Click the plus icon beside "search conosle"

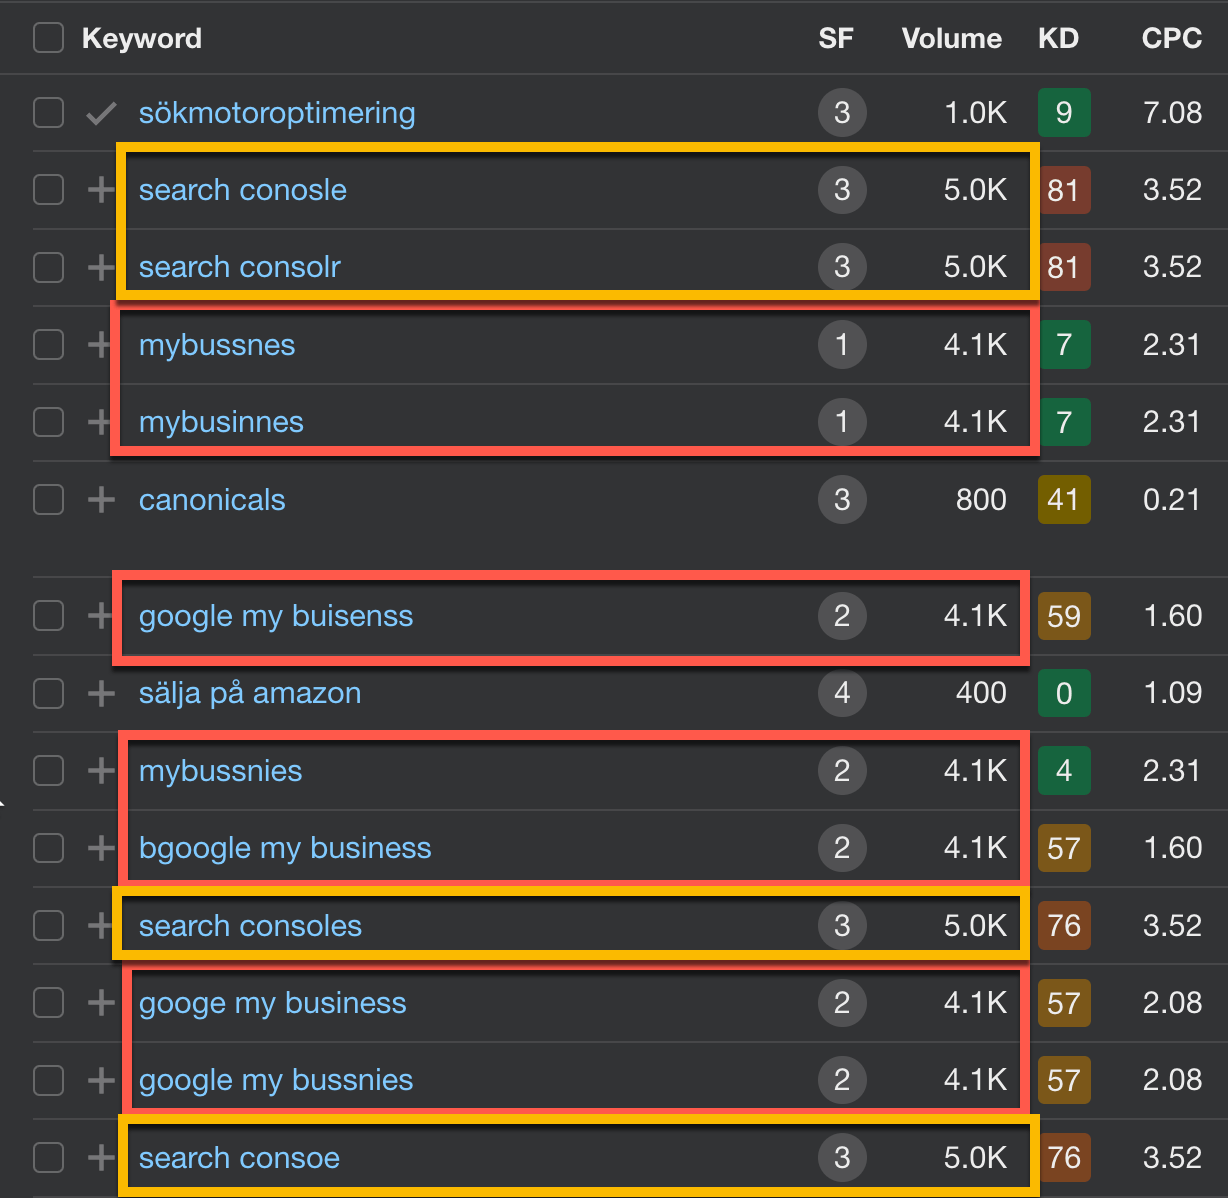coord(101,189)
